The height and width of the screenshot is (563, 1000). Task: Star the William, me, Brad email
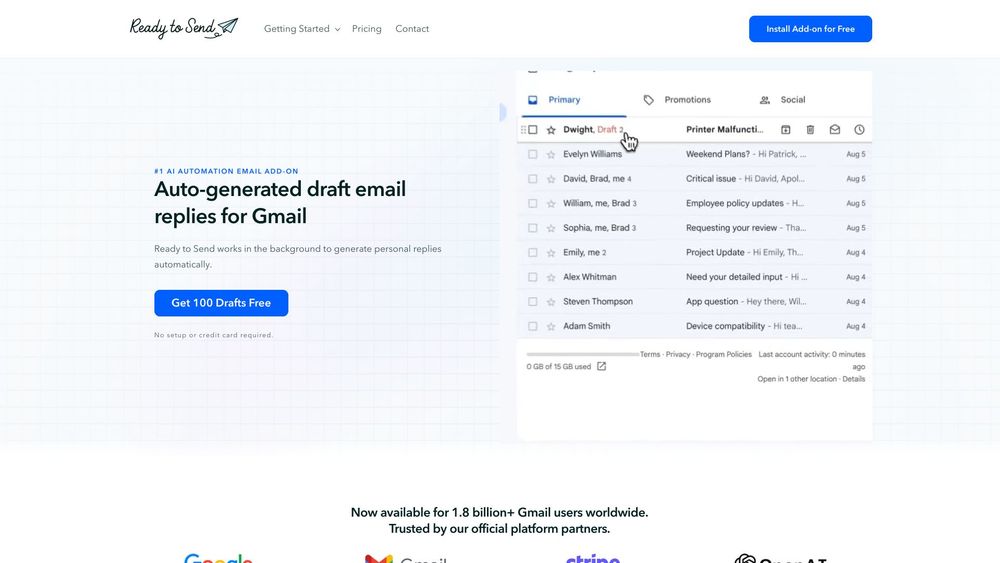point(551,203)
